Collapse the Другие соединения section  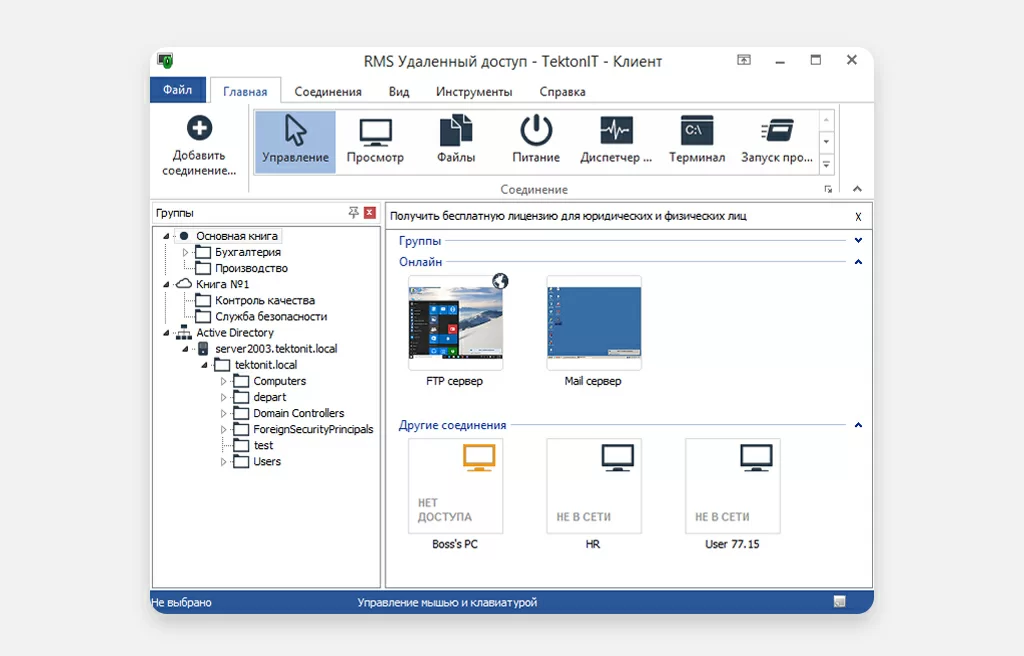tap(858, 425)
